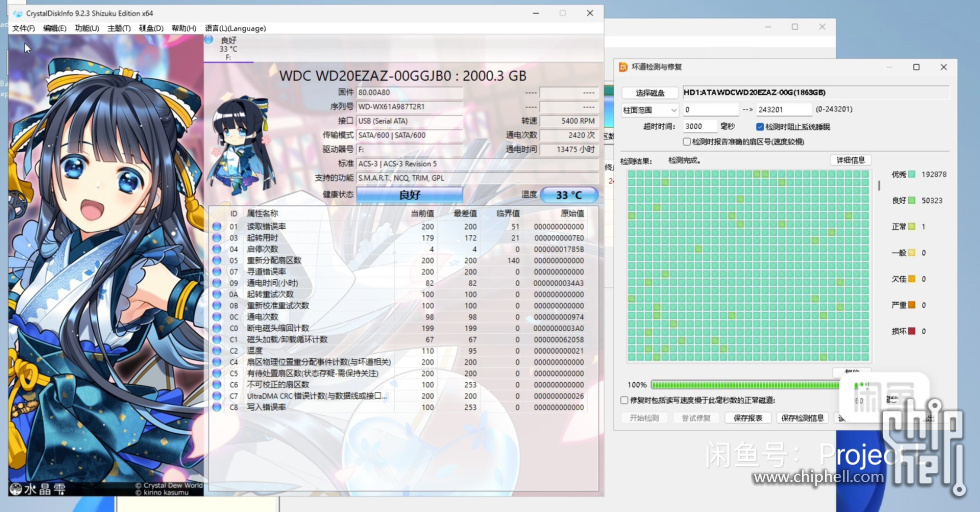
Task: Click the CrystalDiskInfo title bar app icon
Action: click(x=17, y=13)
